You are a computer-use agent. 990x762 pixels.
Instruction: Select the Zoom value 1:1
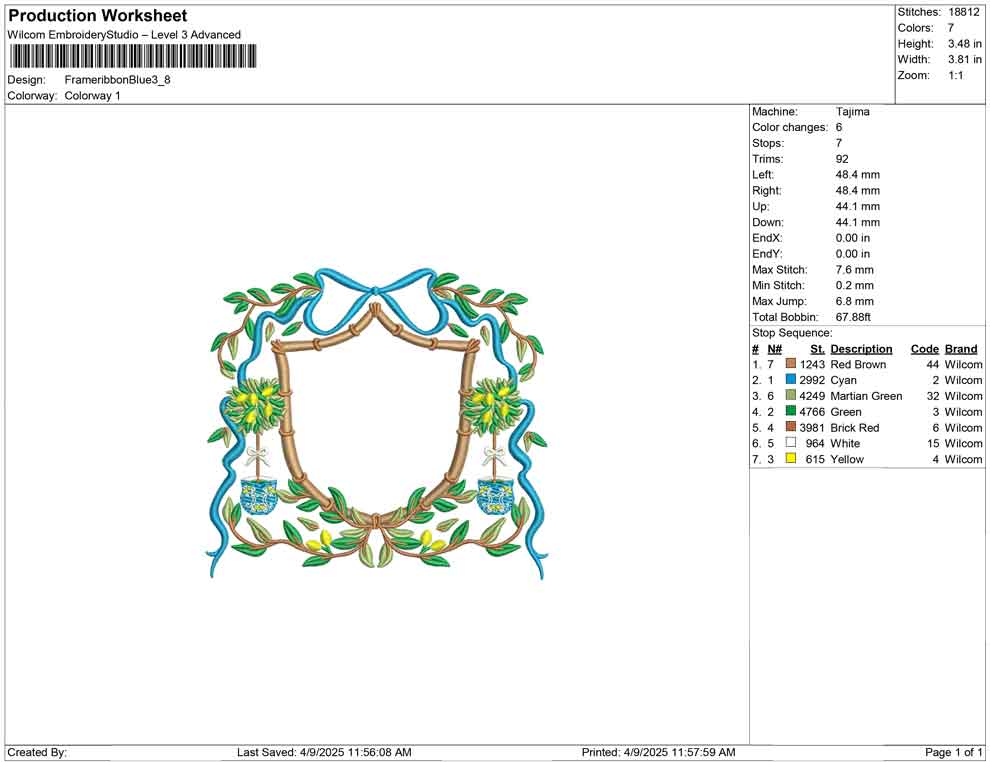click(x=956, y=75)
